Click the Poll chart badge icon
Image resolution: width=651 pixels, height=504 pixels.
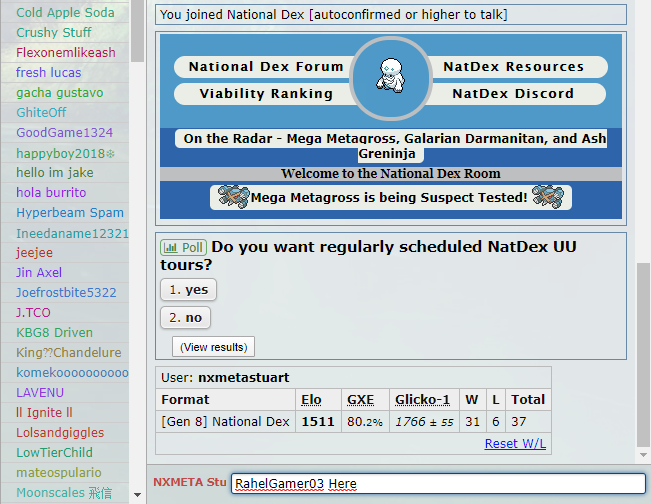coord(183,247)
